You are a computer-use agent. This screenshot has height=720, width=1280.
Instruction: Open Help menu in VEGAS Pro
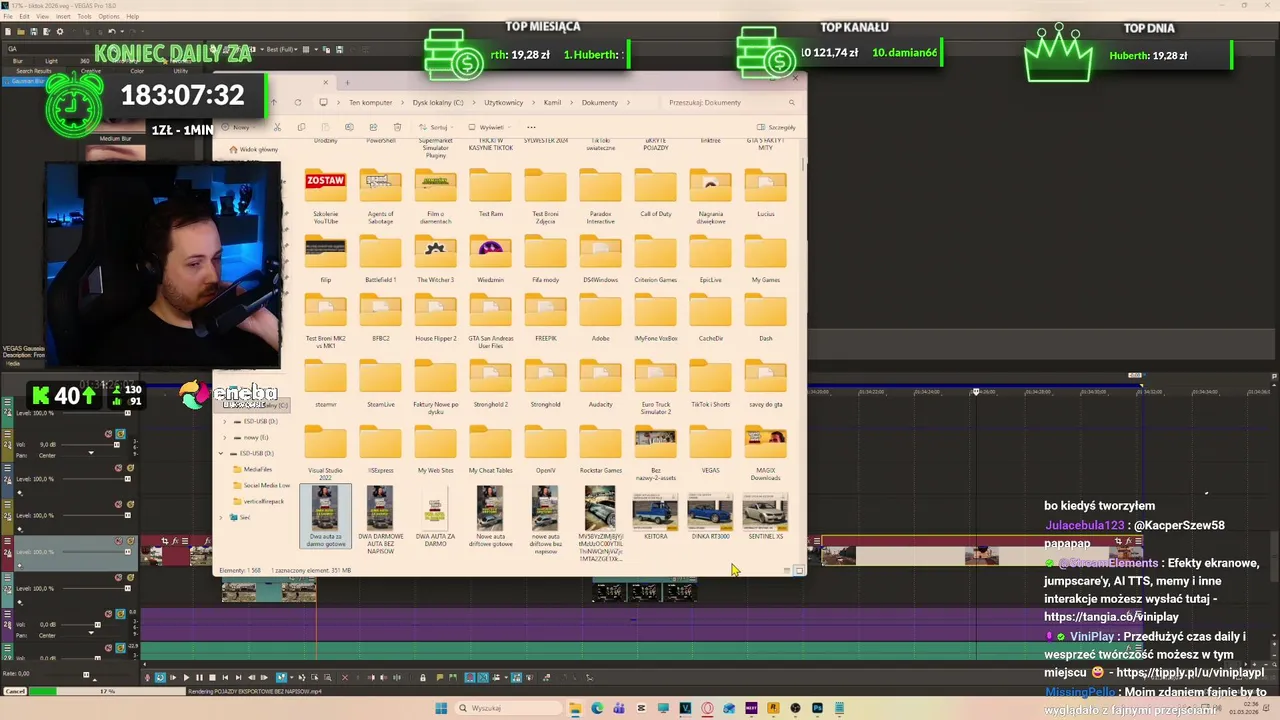tap(133, 16)
